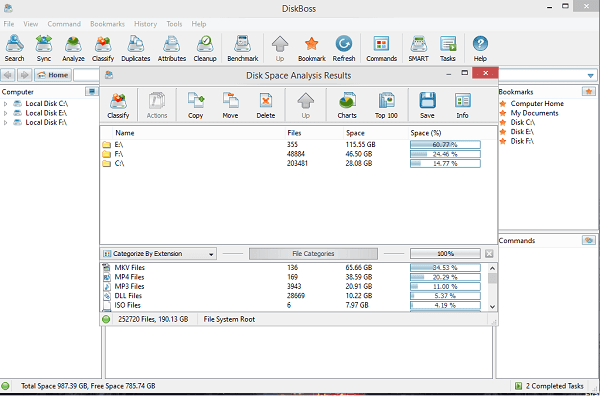This screenshot has height=396, width=600.
Task: Open the Help menu
Action: (x=199, y=24)
